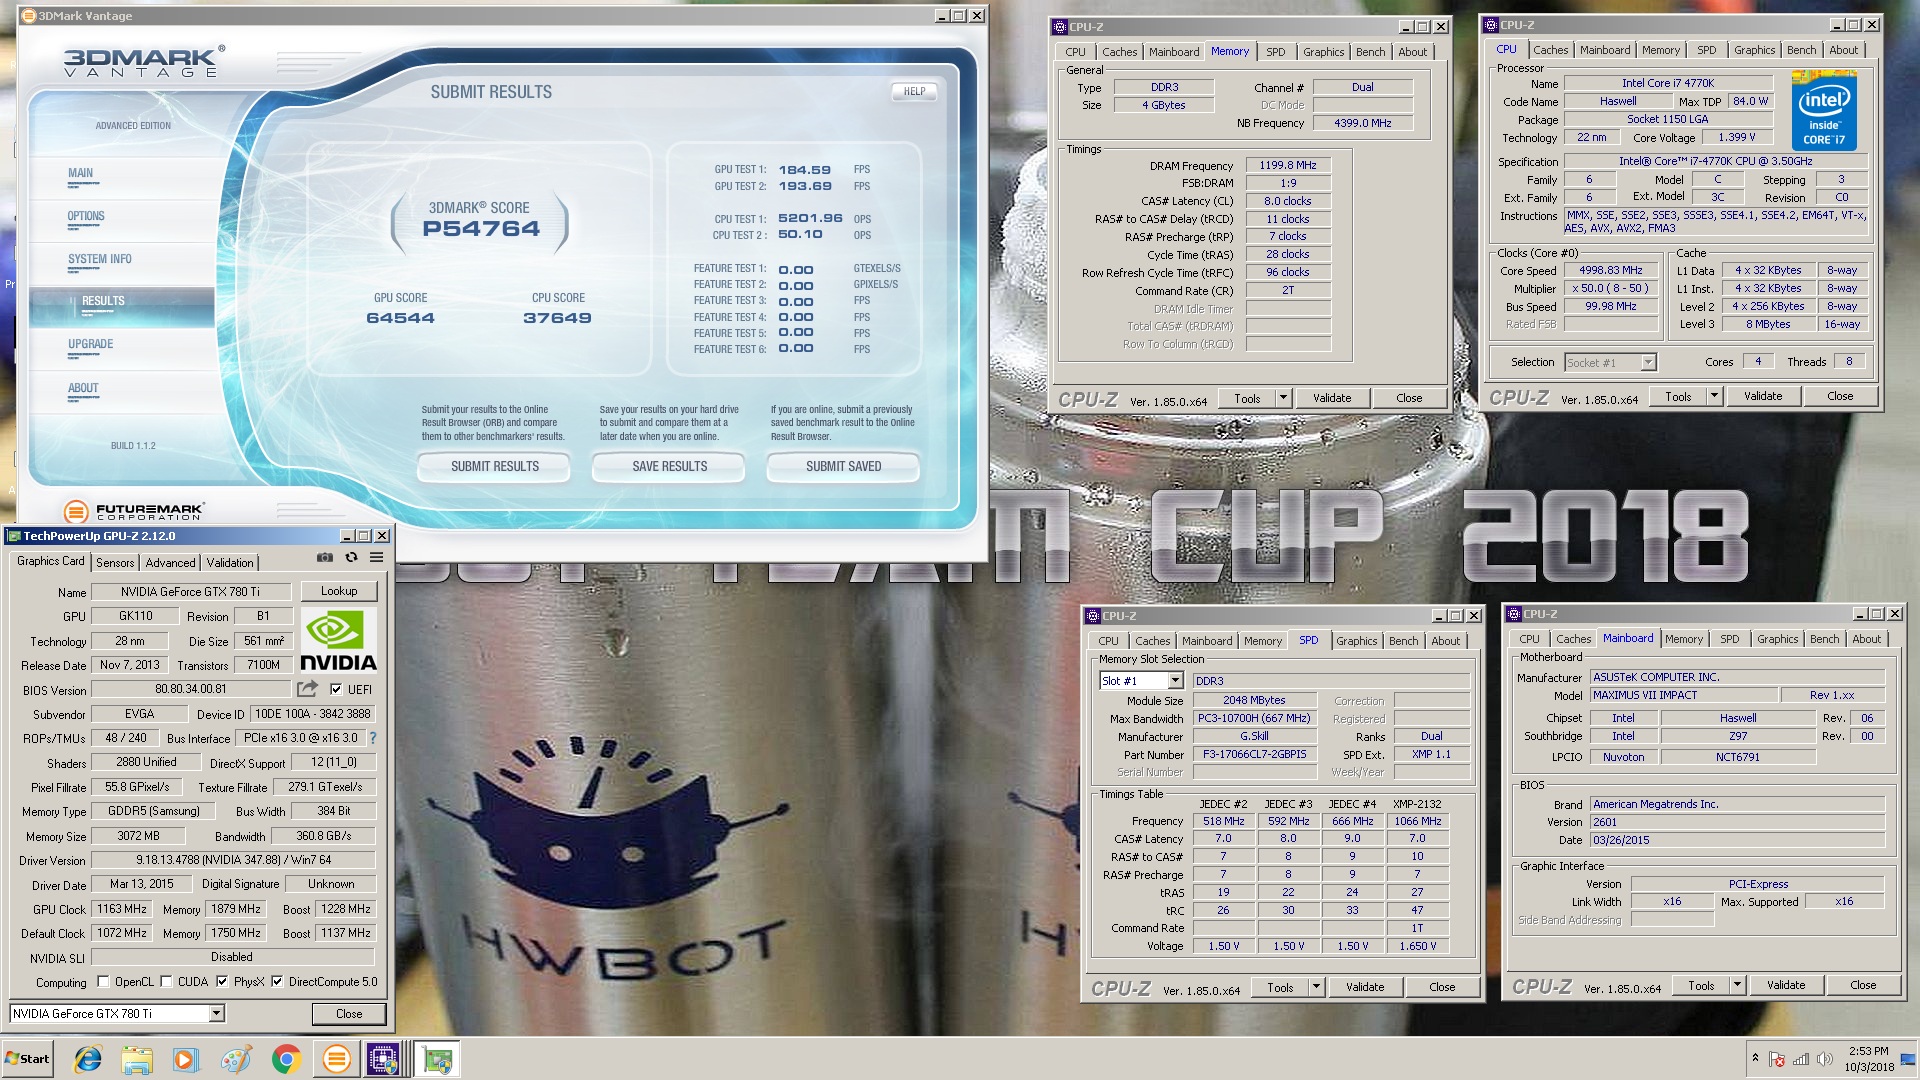Image resolution: width=1920 pixels, height=1080 pixels.
Task: Select the green GPU-Z taskbar icon
Action: pos(437,1059)
